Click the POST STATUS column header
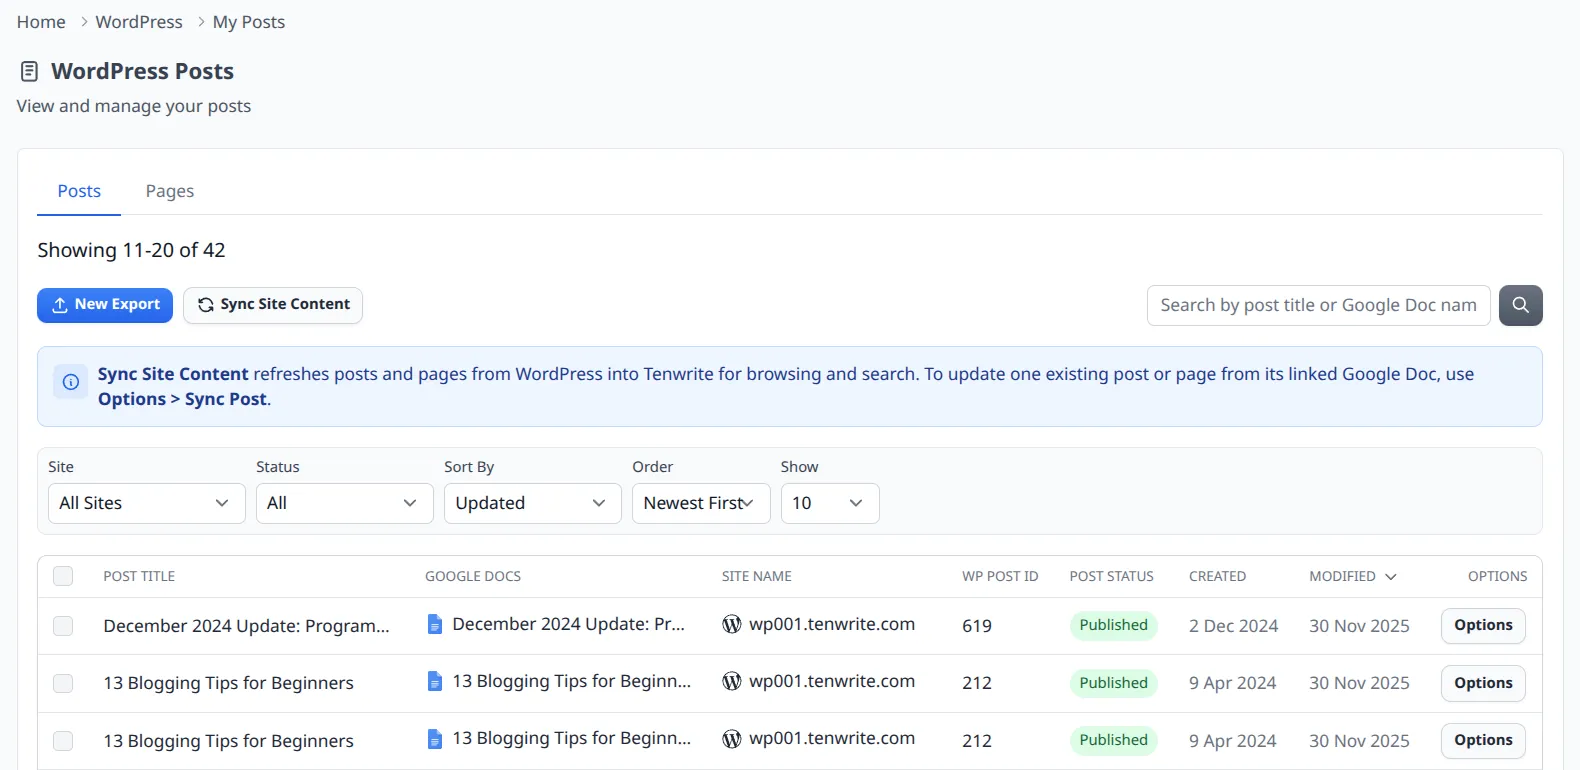Image resolution: width=1580 pixels, height=770 pixels. click(1111, 577)
